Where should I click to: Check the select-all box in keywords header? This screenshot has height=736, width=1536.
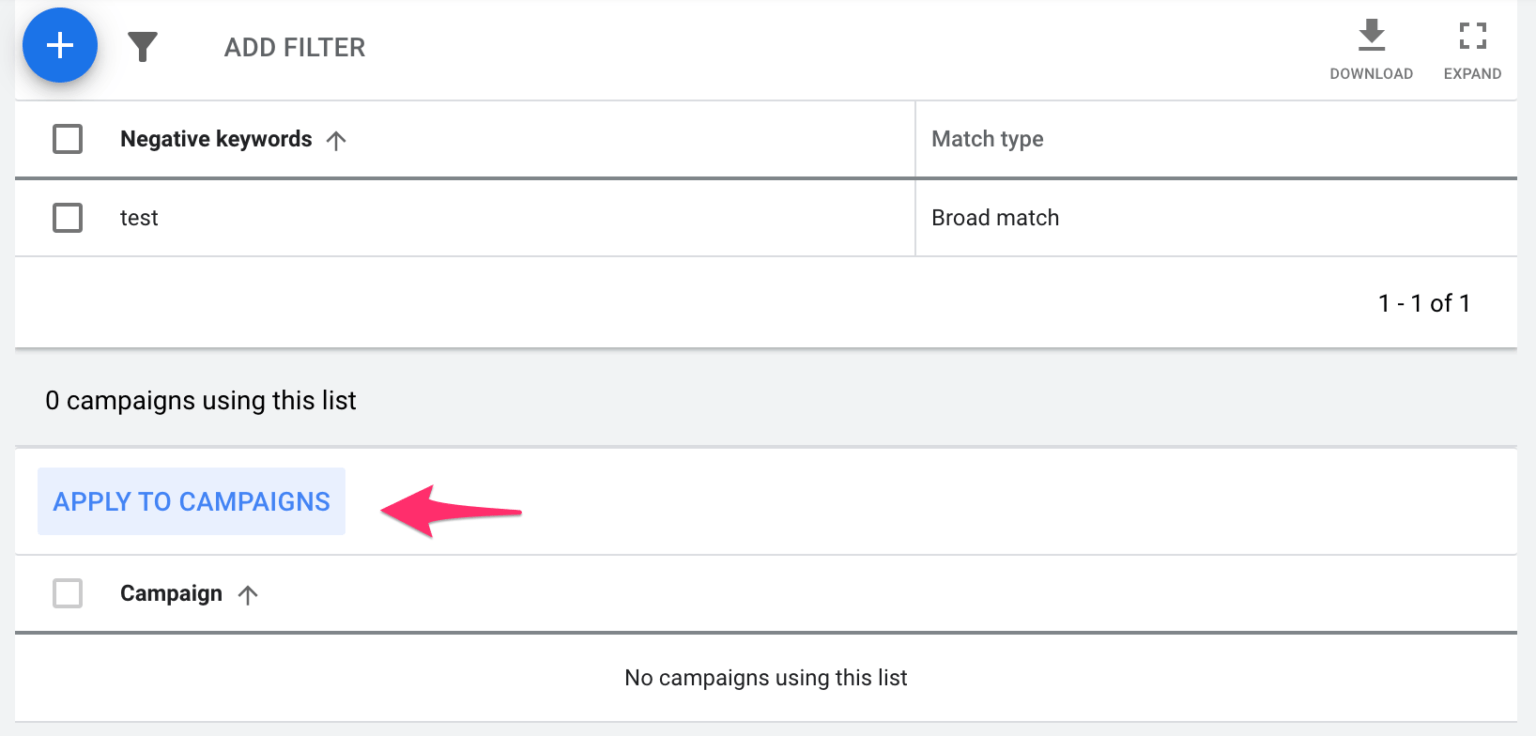tap(67, 139)
